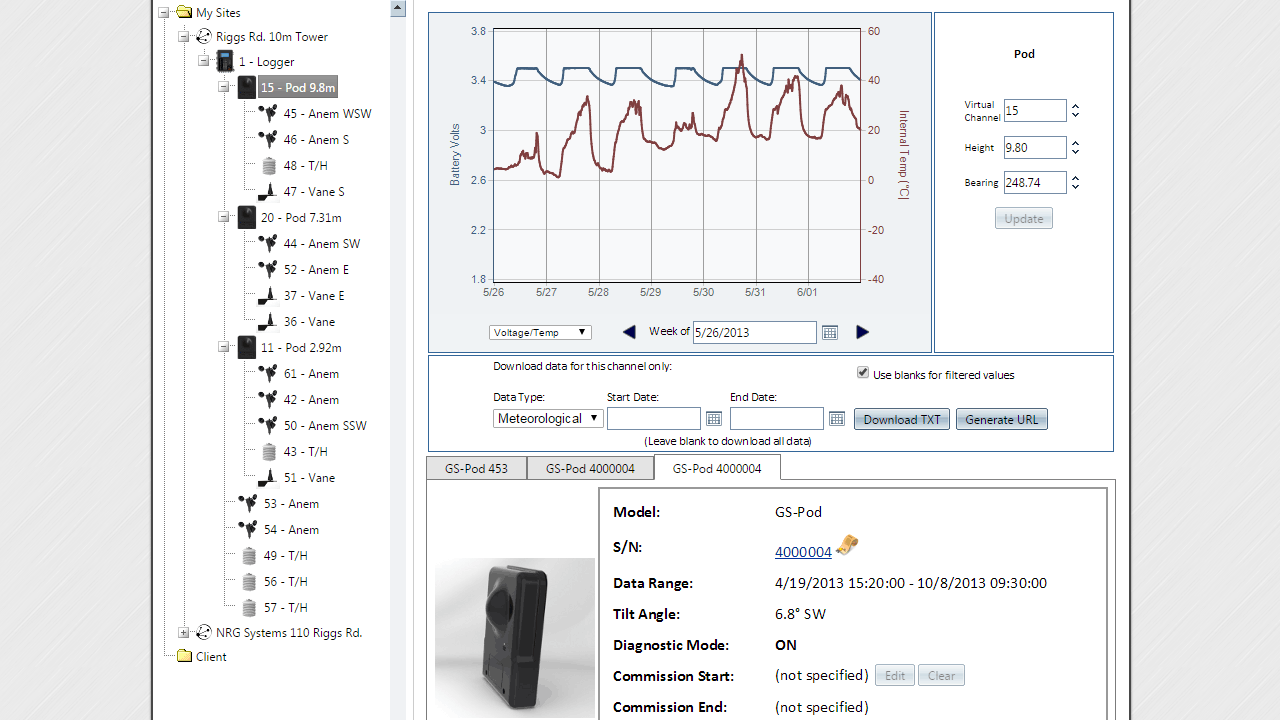Open serial number 4000004 link

pos(803,552)
